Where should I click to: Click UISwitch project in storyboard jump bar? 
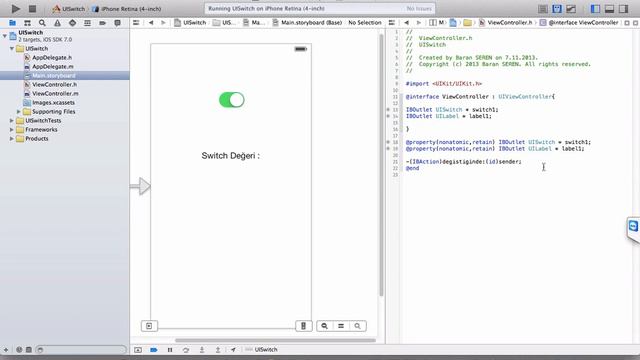[x=190, y=22]
